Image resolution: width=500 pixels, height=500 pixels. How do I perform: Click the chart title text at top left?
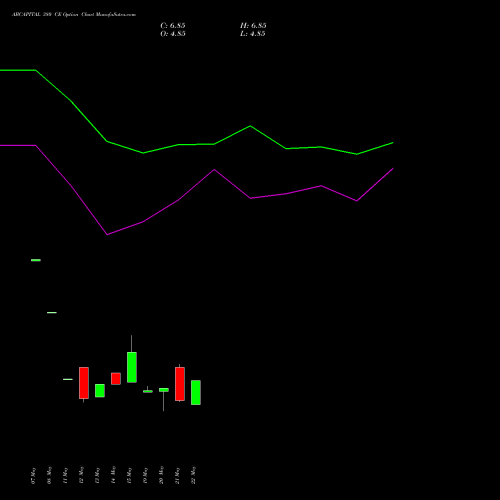(x=74, y=15)
